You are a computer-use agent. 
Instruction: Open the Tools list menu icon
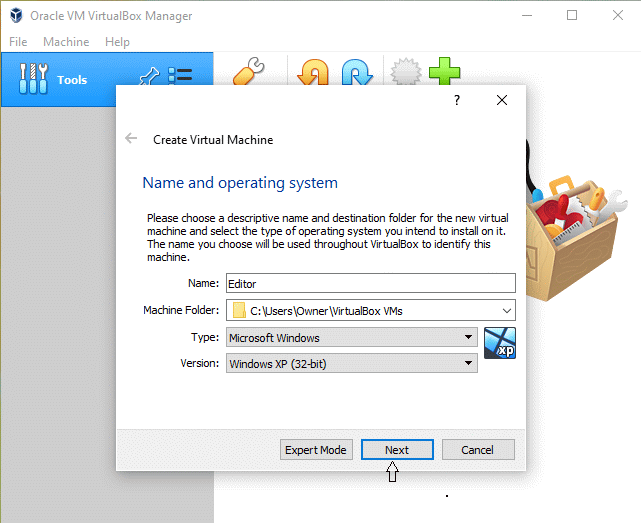[180, 77]
